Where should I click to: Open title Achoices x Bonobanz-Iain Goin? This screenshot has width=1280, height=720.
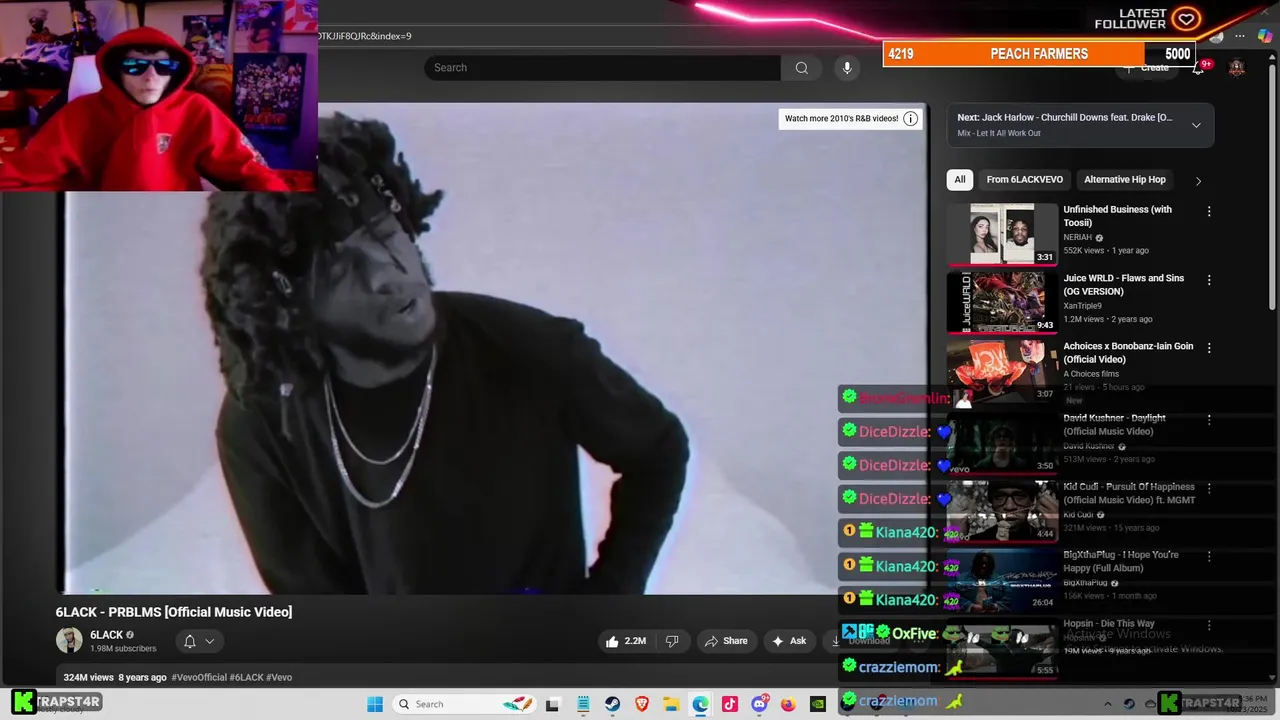[1128, 353]
